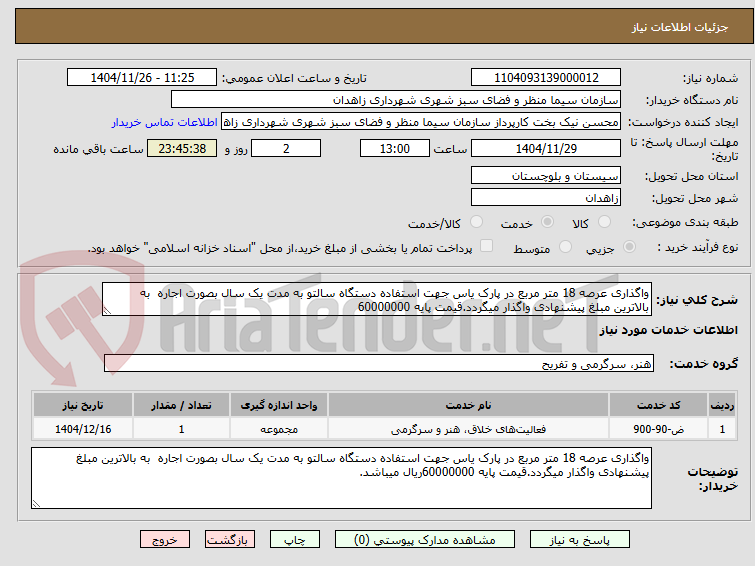Click service name فعالیت‌های خلاق، هنر و سرگرمی
The height and width of the screenshot is (566, 755).
point(469,429)
